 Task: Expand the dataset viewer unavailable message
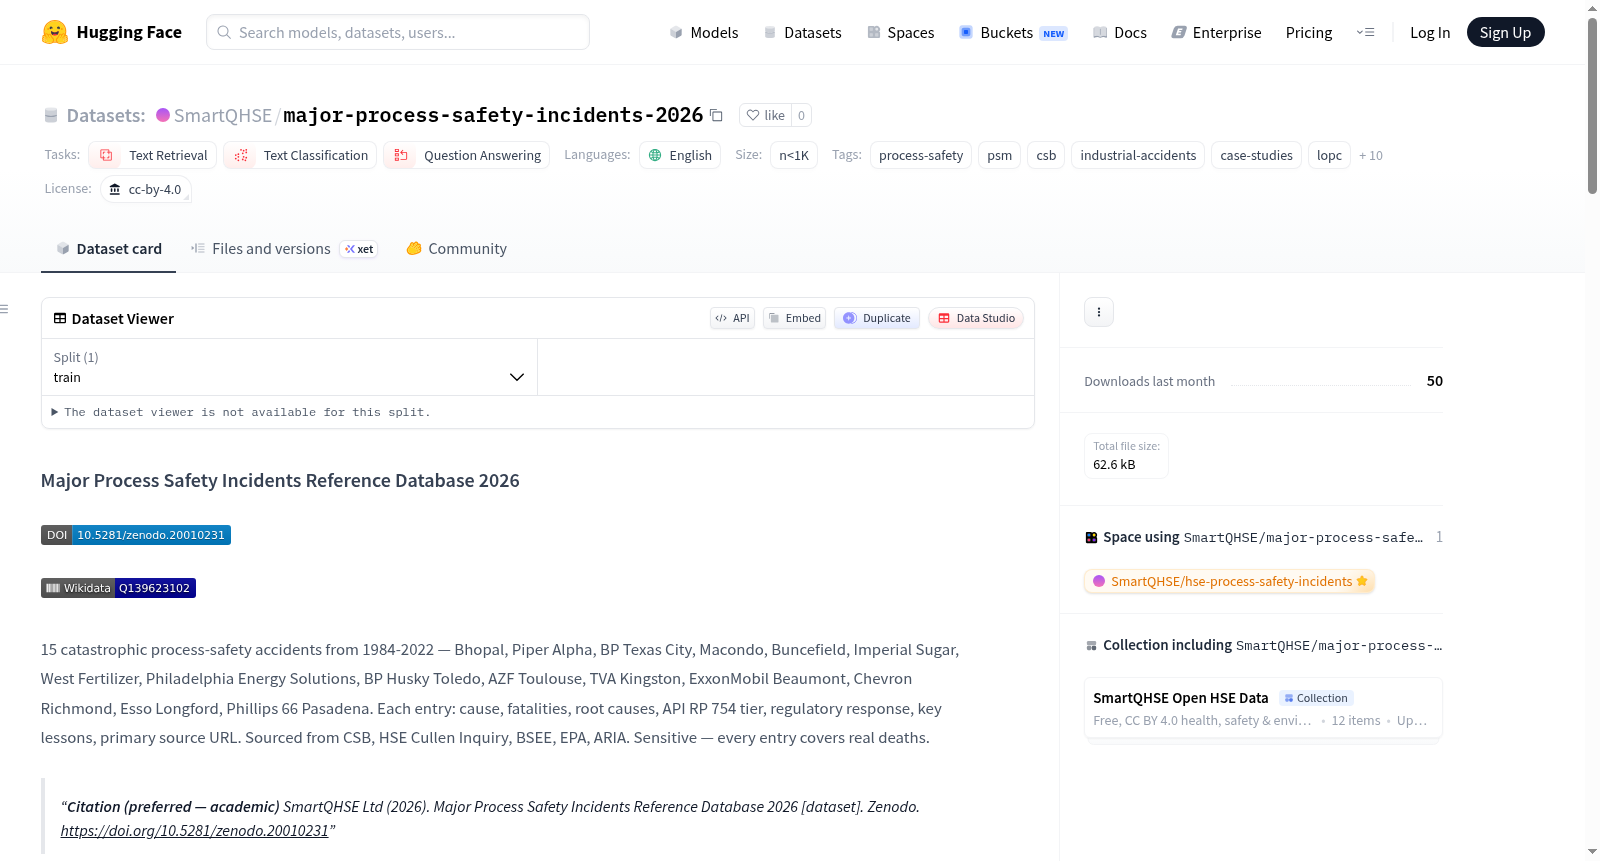pos(241,412)
